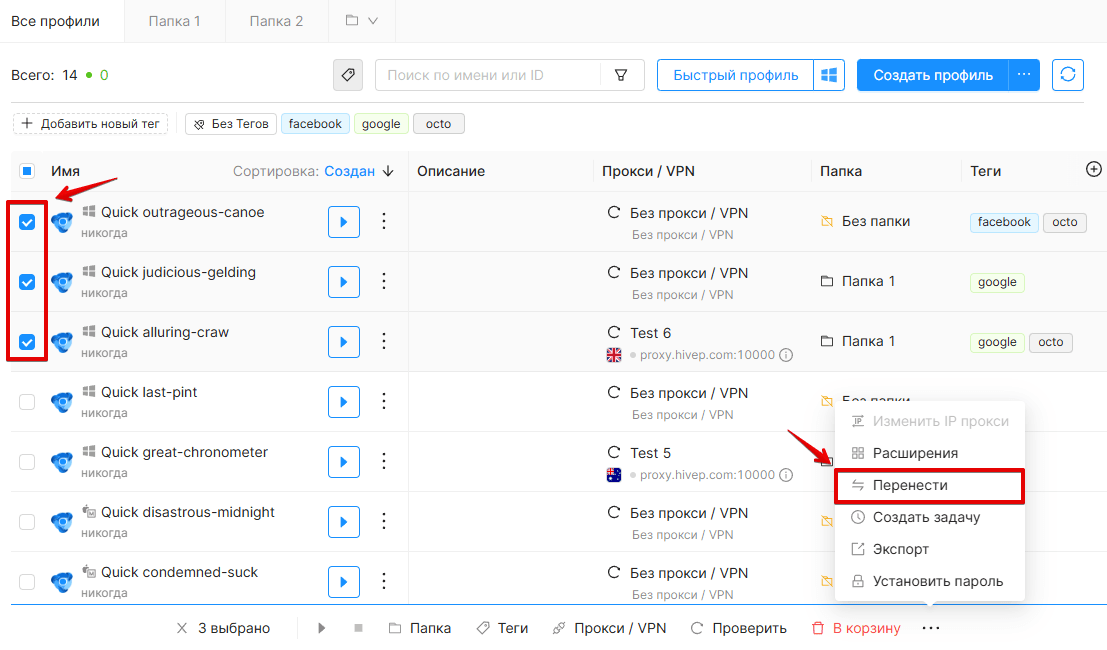
Task: Open options menu for Quick outrageous-canoe
Action: click(384, 222)
